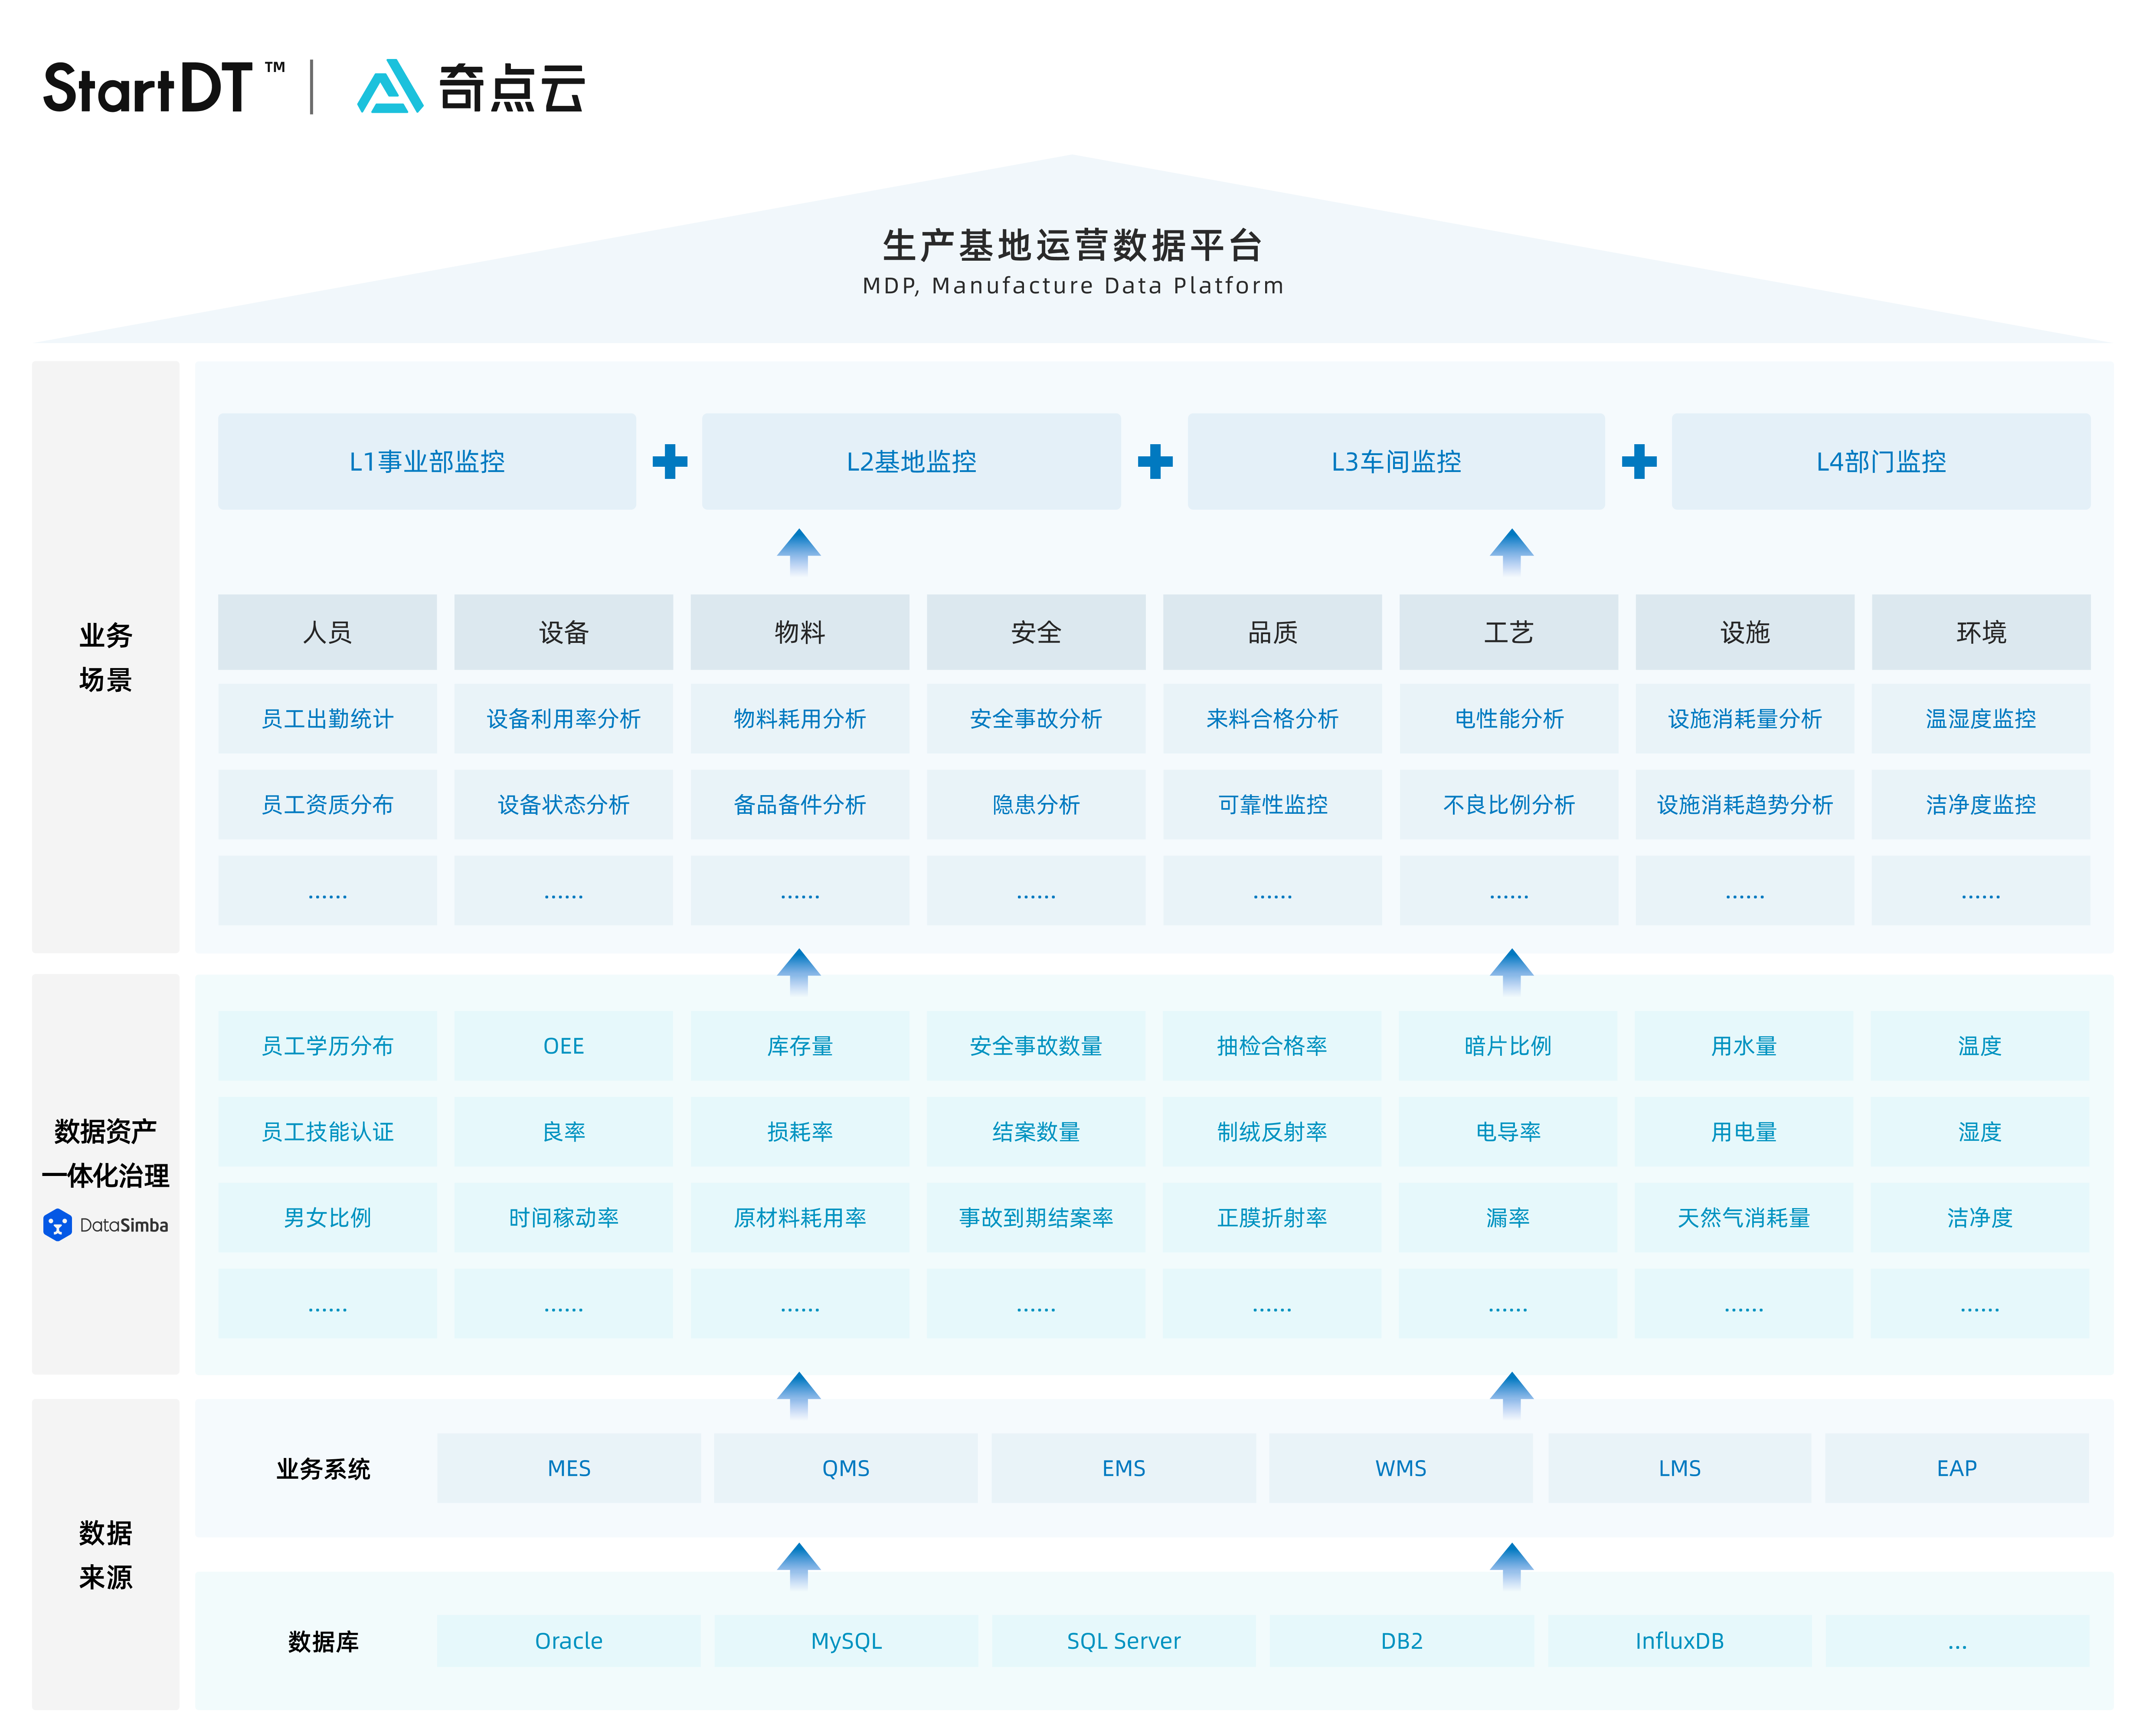
Task: Select the L3车间监控 box
Action: pyautogui.click(x=1396, y=461)
